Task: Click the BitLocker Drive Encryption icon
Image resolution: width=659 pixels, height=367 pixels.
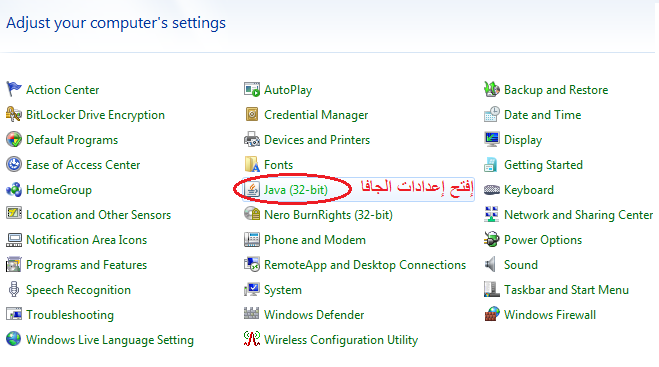Action: (x=14, y=114)
